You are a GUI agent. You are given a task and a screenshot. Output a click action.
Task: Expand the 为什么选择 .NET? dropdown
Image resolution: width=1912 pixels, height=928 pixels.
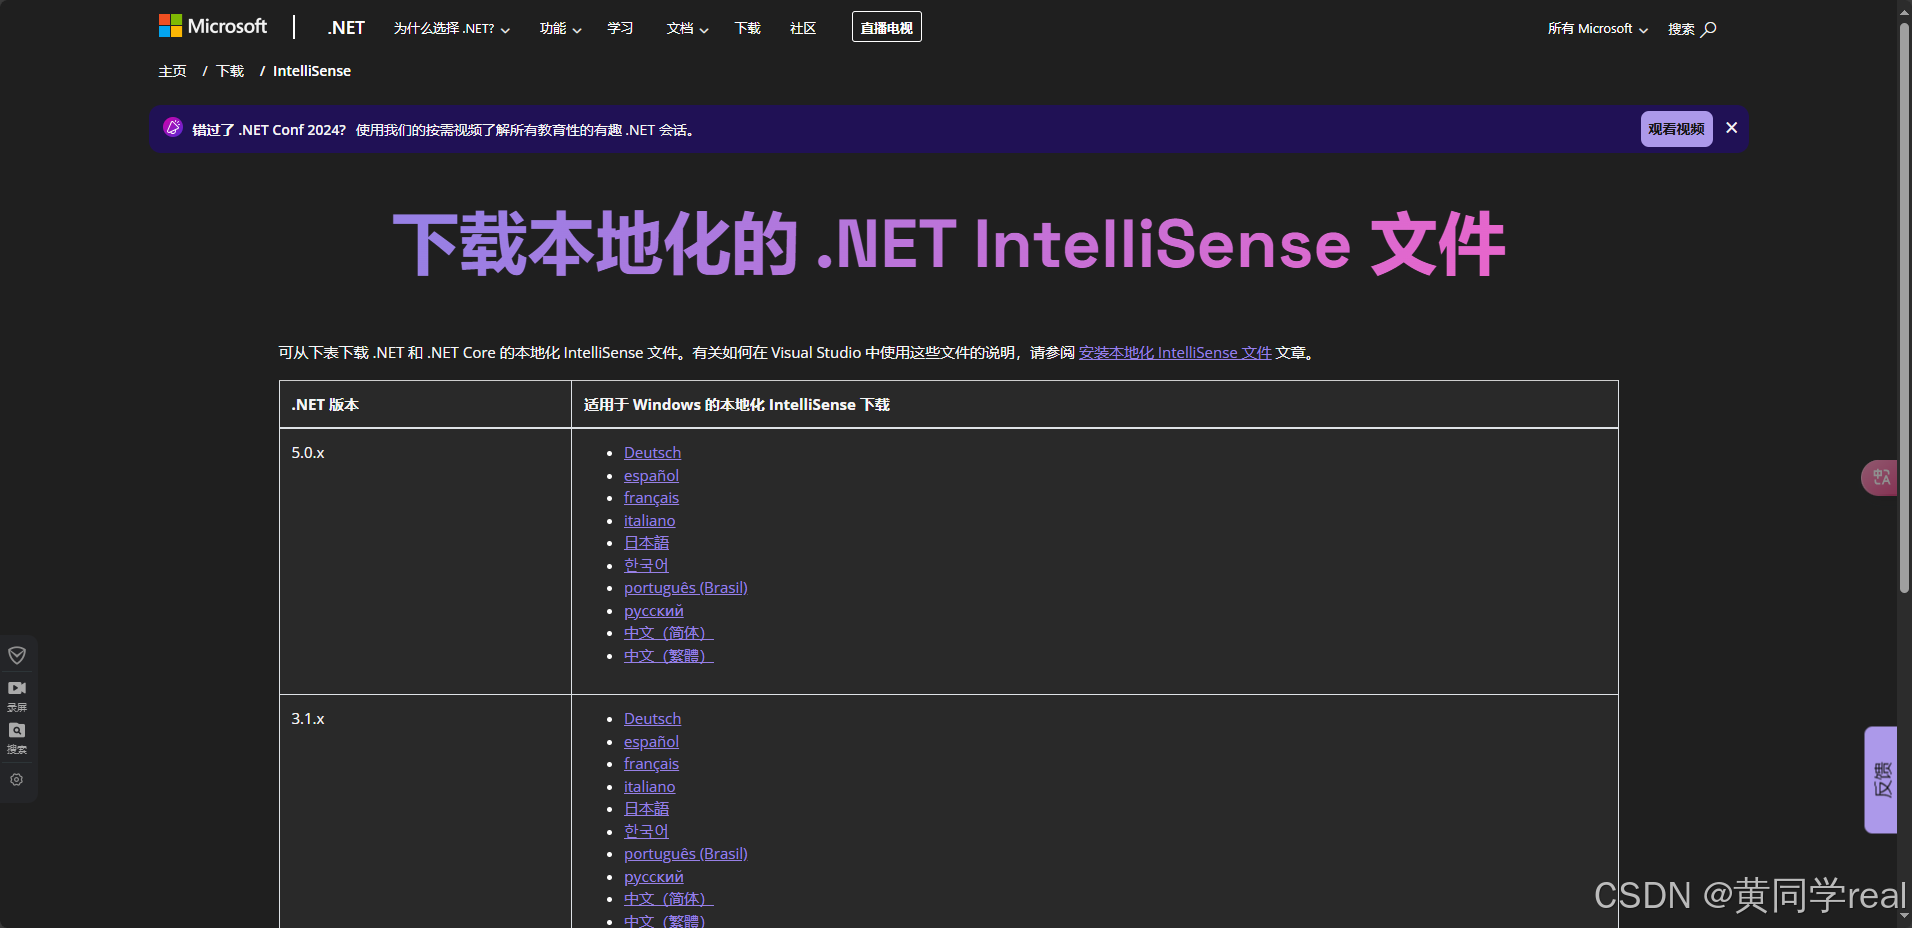coord(451,29)
